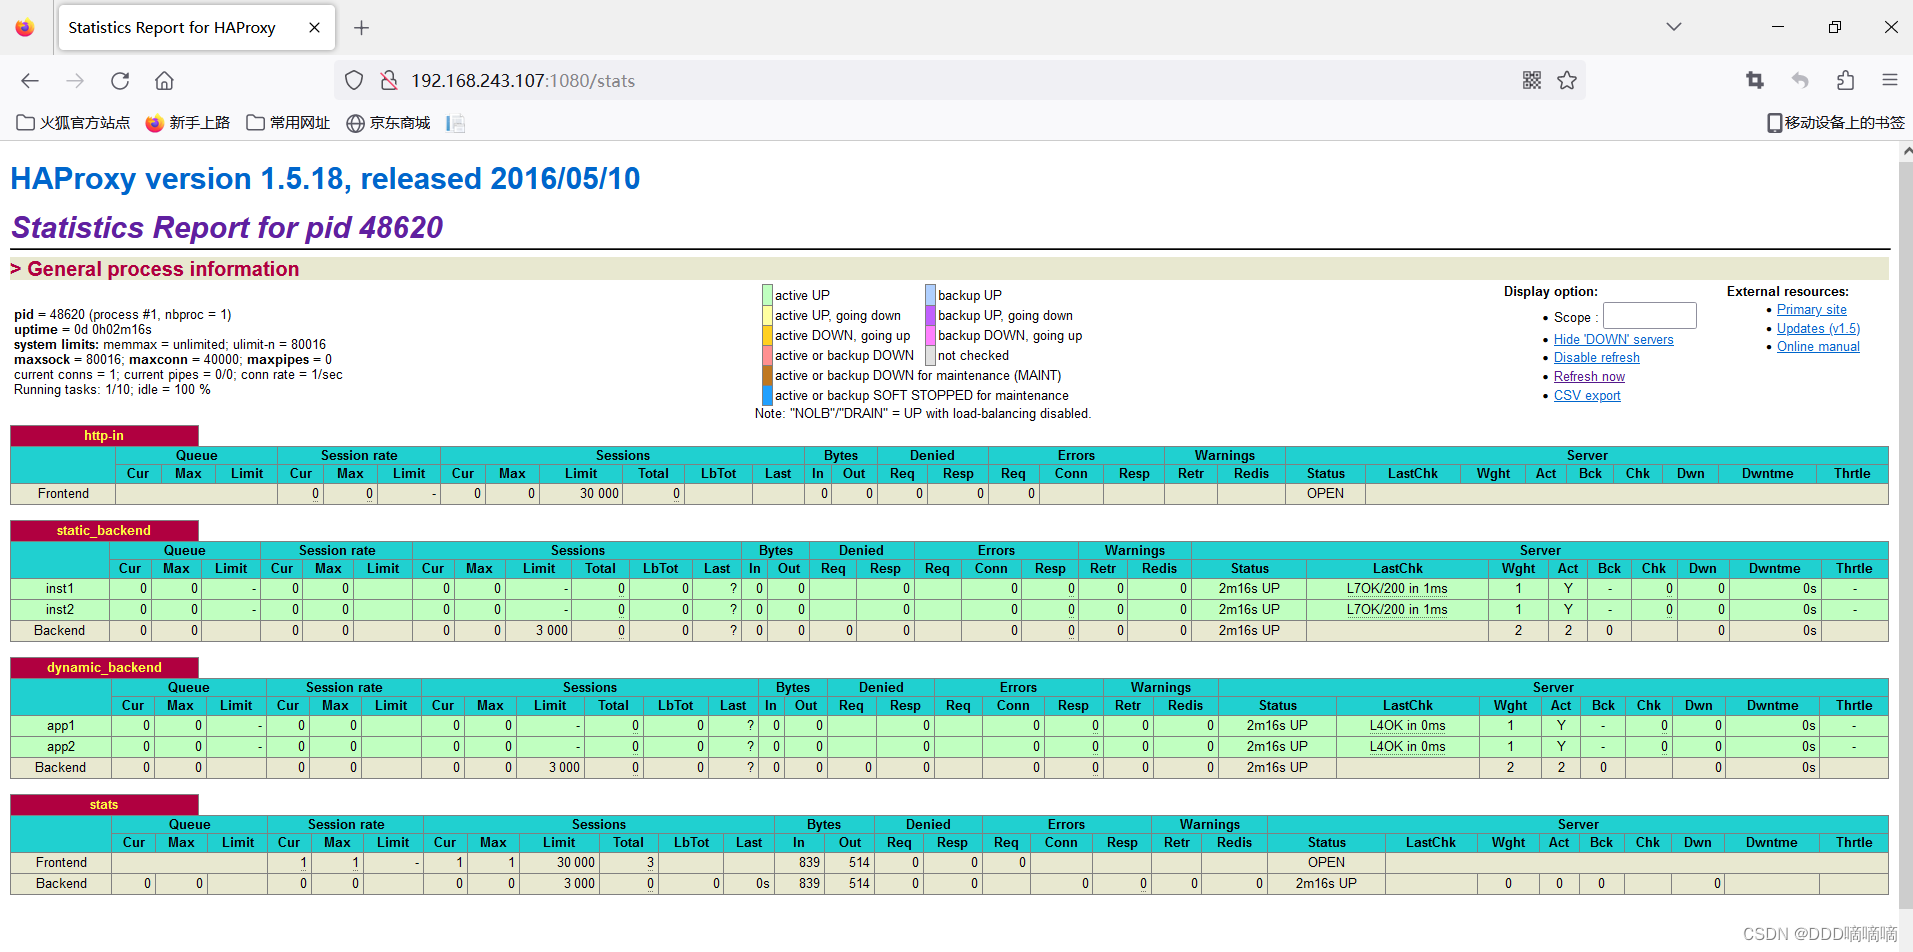Click the static_backend proxy title
This screenshot has height=952, width=1913.
click(104, 531)
